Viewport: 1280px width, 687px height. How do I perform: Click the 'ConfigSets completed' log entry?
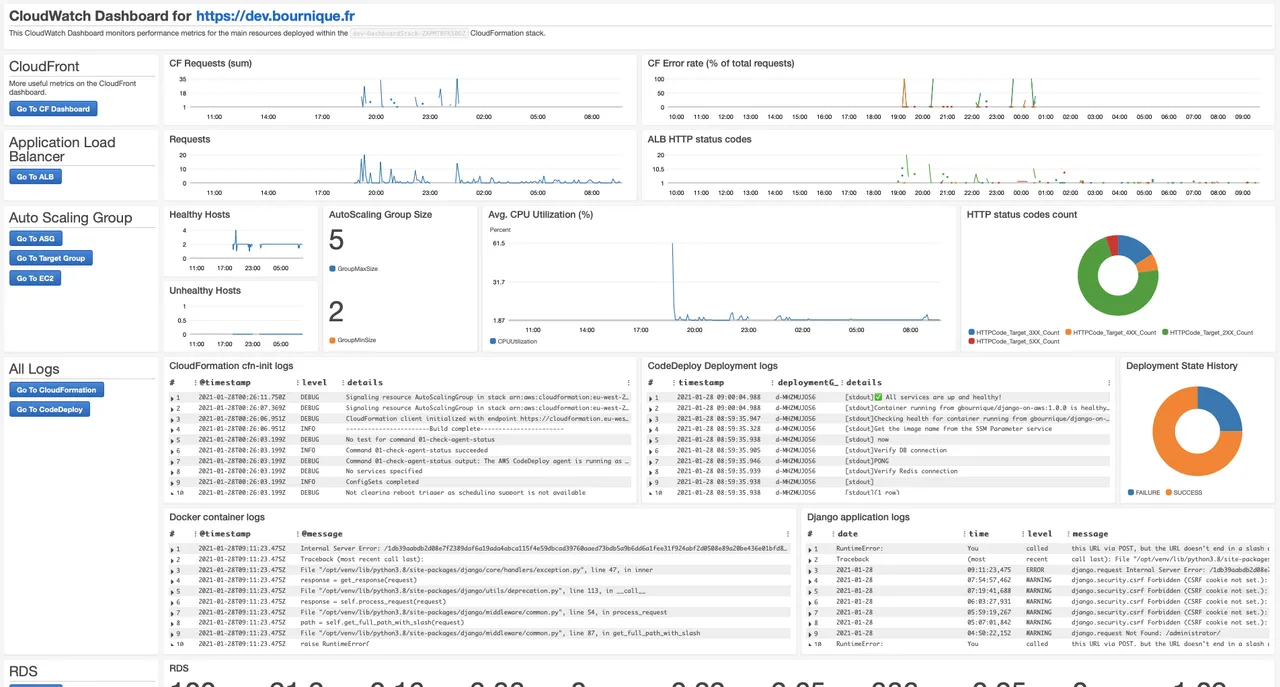(x=384, y=482)
